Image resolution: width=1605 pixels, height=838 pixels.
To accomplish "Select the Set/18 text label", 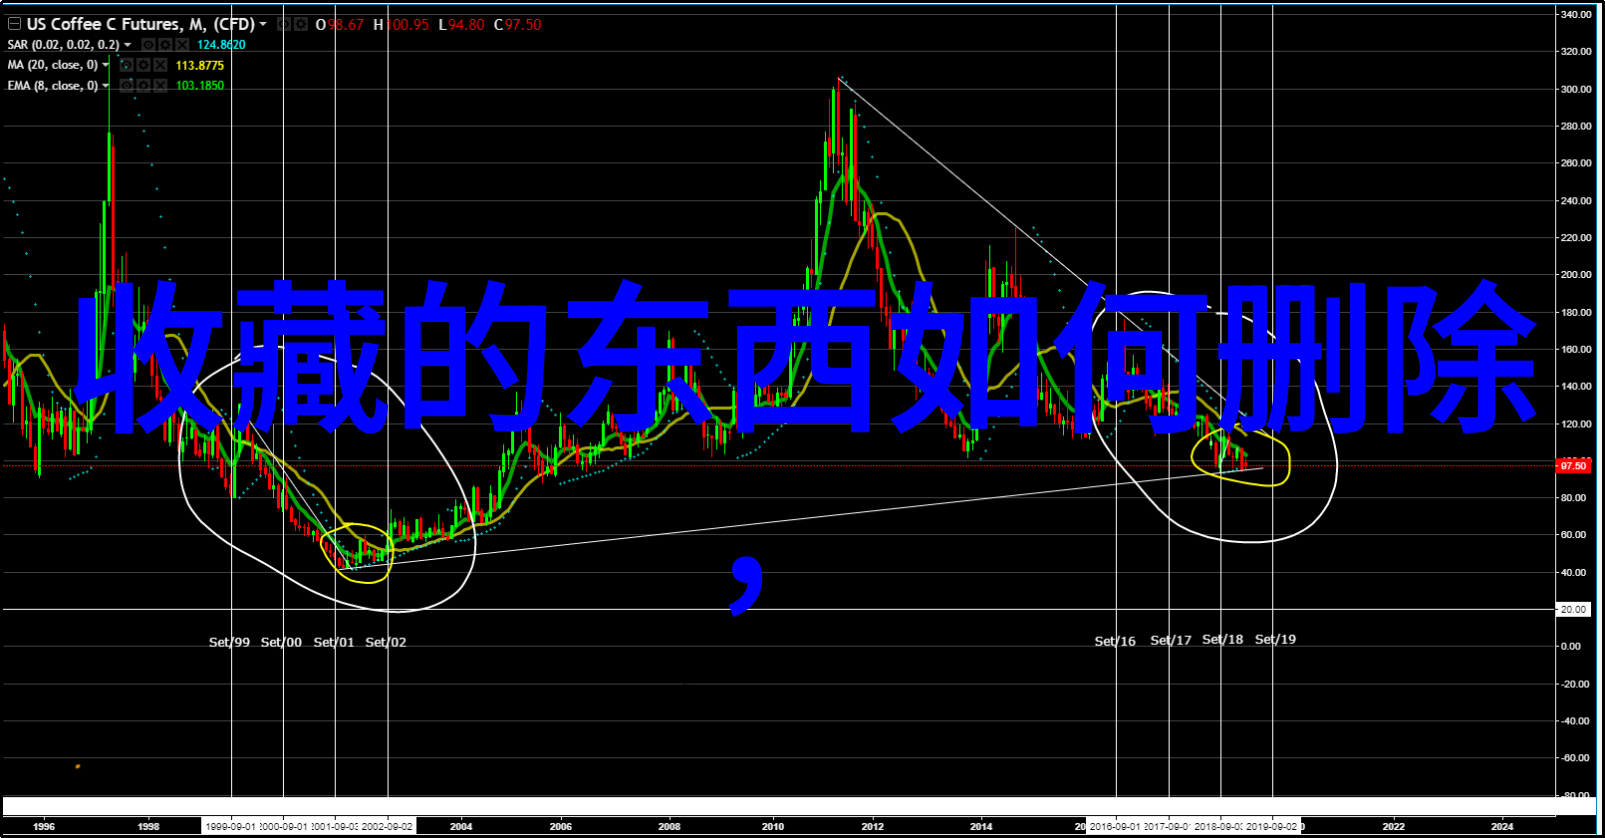I will pyautogui.click(x=1223, y=639).
